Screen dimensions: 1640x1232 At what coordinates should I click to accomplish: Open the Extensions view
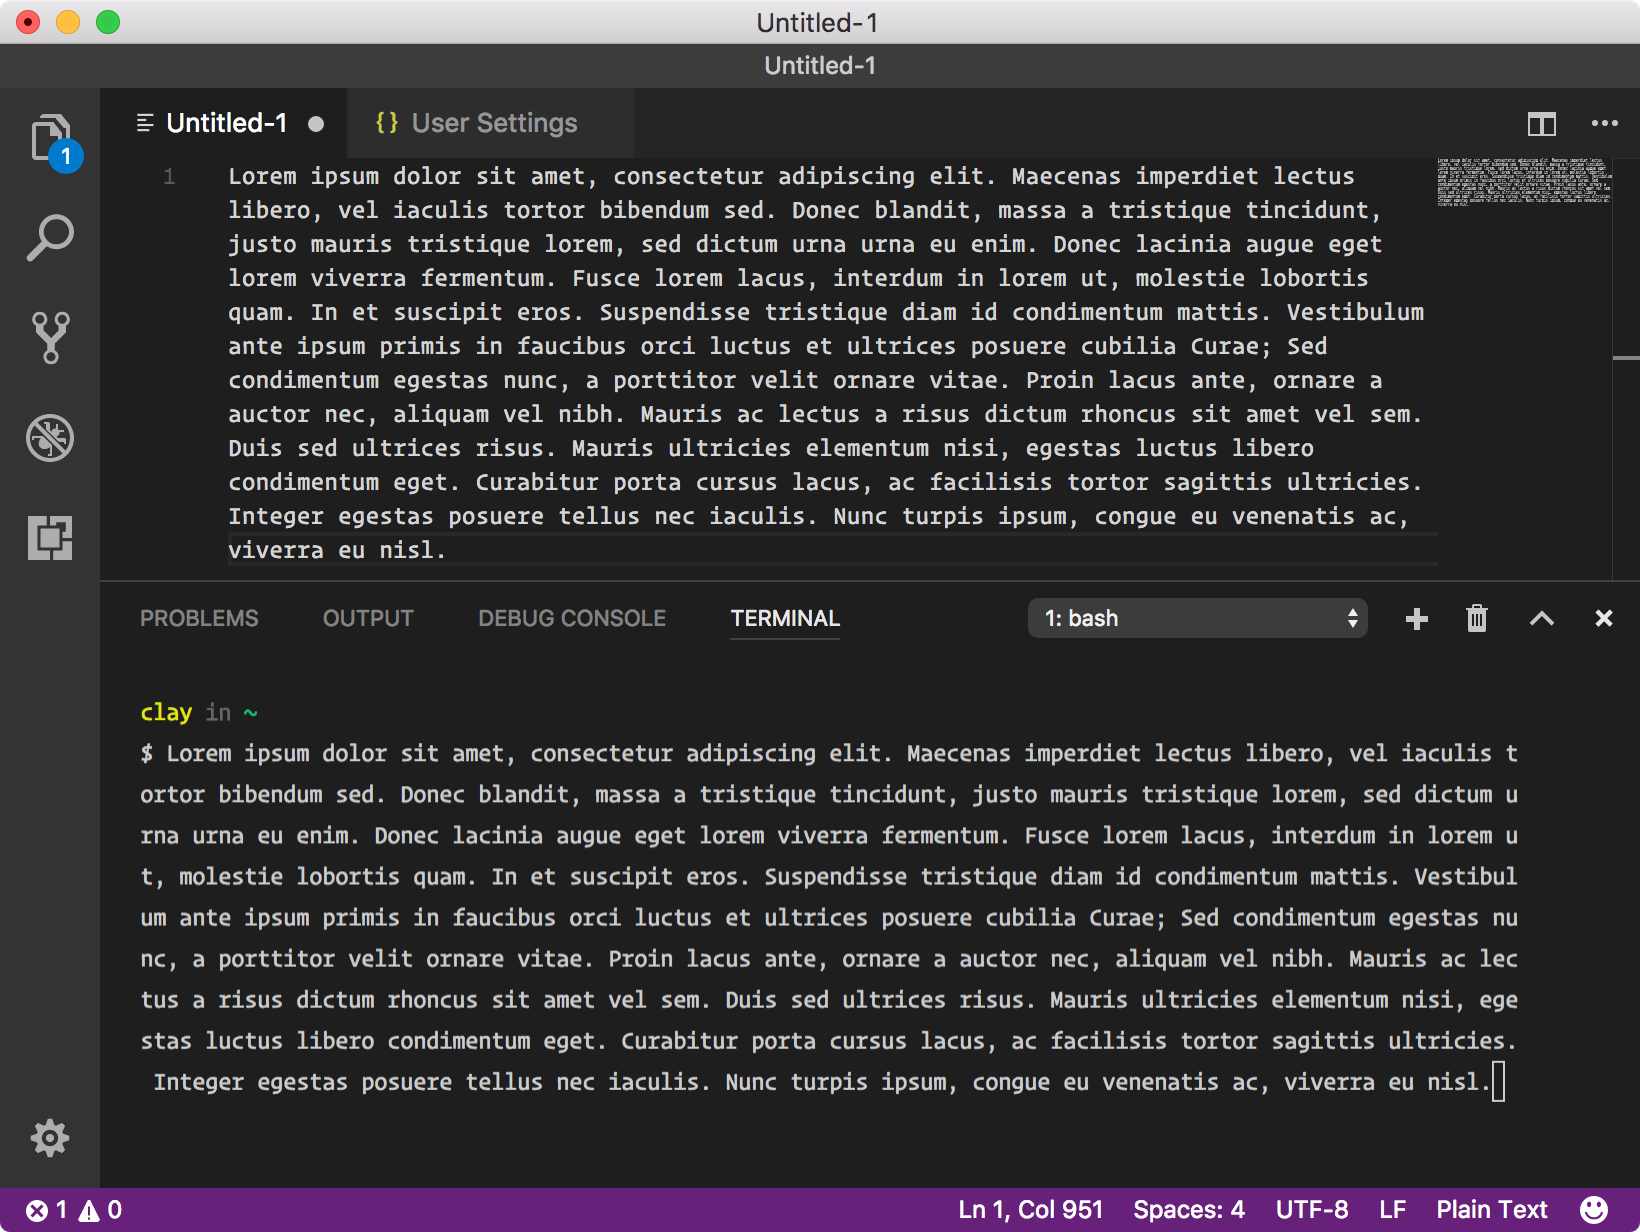coord(50,538)
